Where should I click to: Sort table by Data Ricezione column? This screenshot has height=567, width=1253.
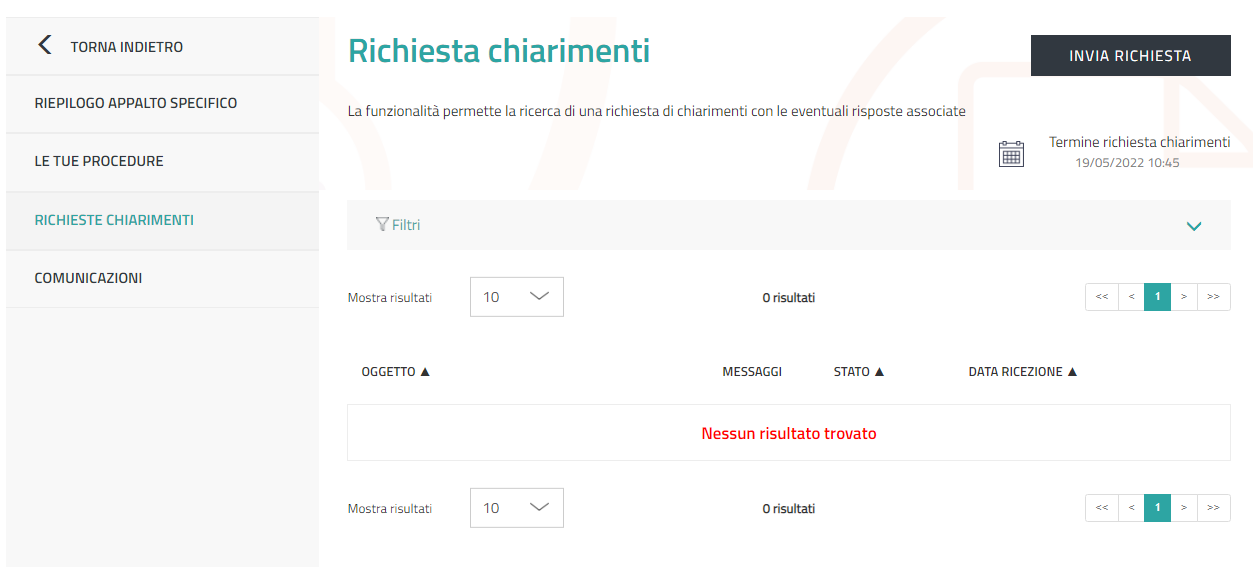point(1022,372)
